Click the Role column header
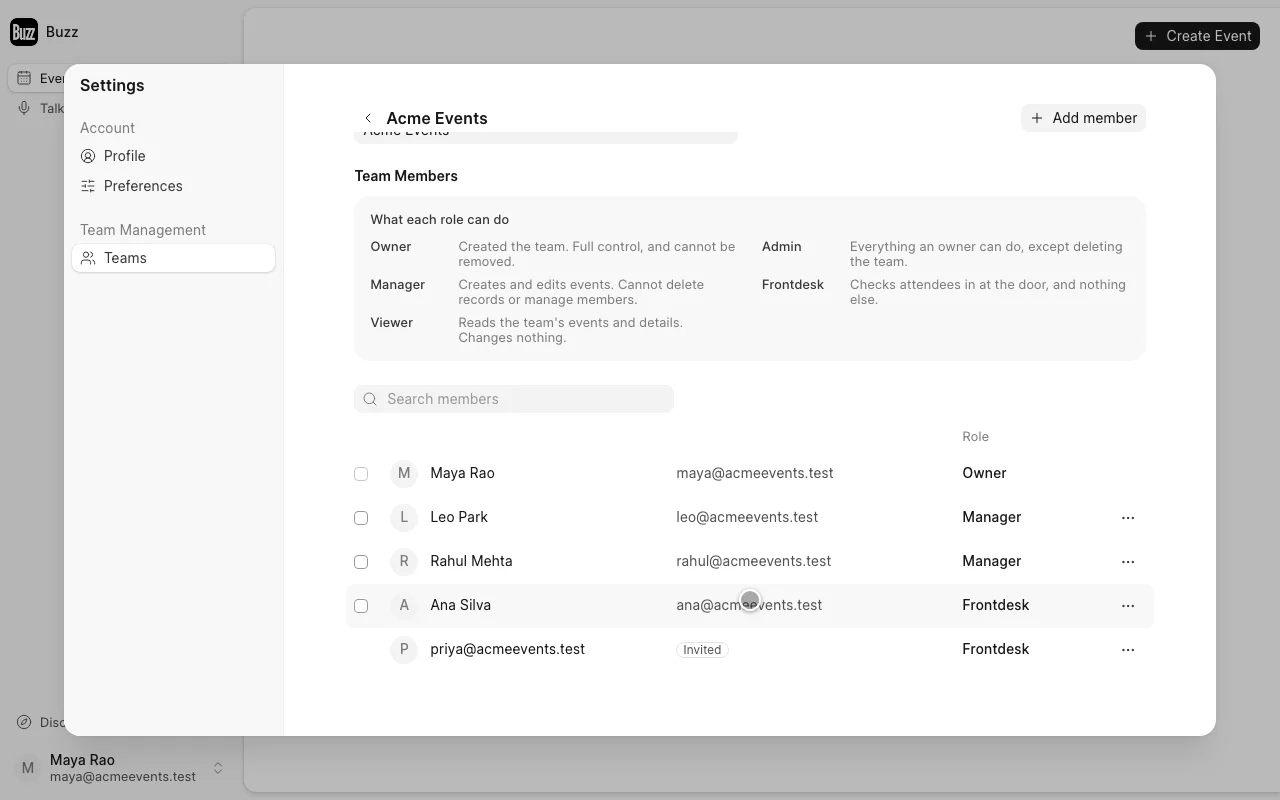Image resolution: width=1280 pixels, height=800 pixels. [x=975, y=437]
